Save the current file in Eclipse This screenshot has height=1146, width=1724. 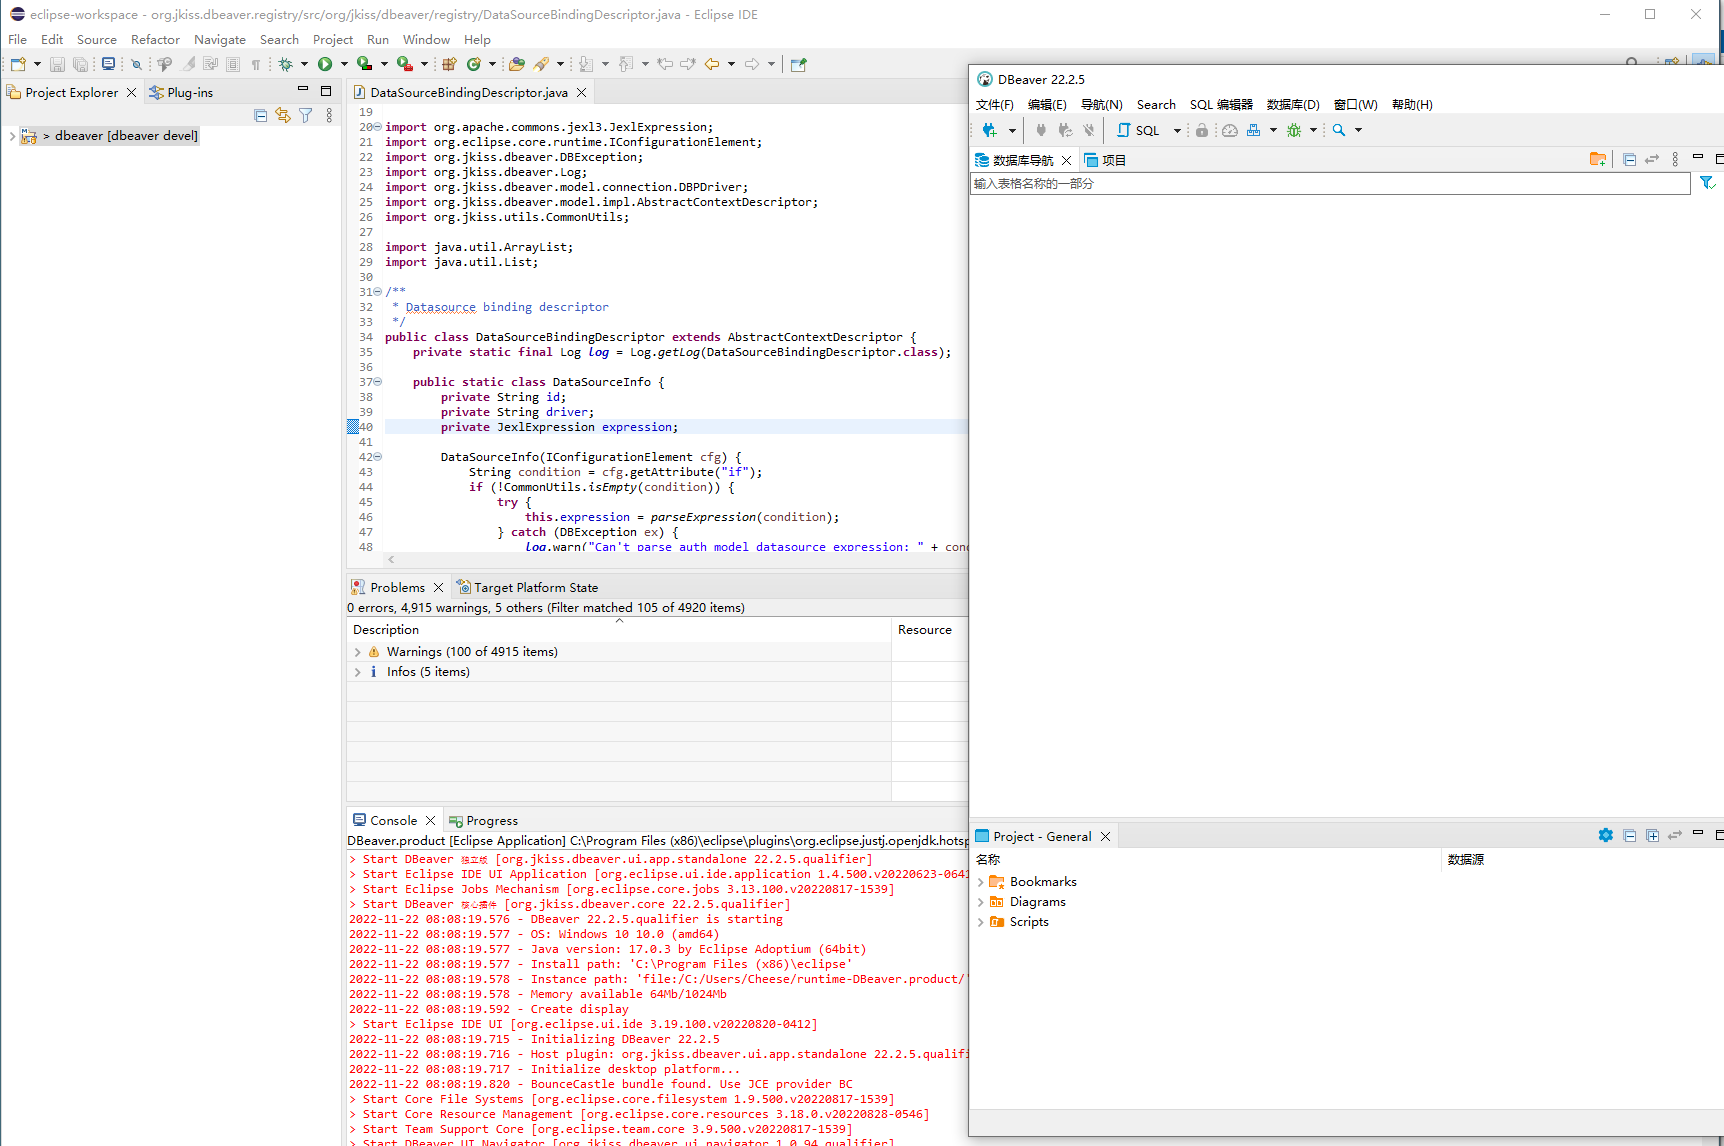[x=56, y=64]
